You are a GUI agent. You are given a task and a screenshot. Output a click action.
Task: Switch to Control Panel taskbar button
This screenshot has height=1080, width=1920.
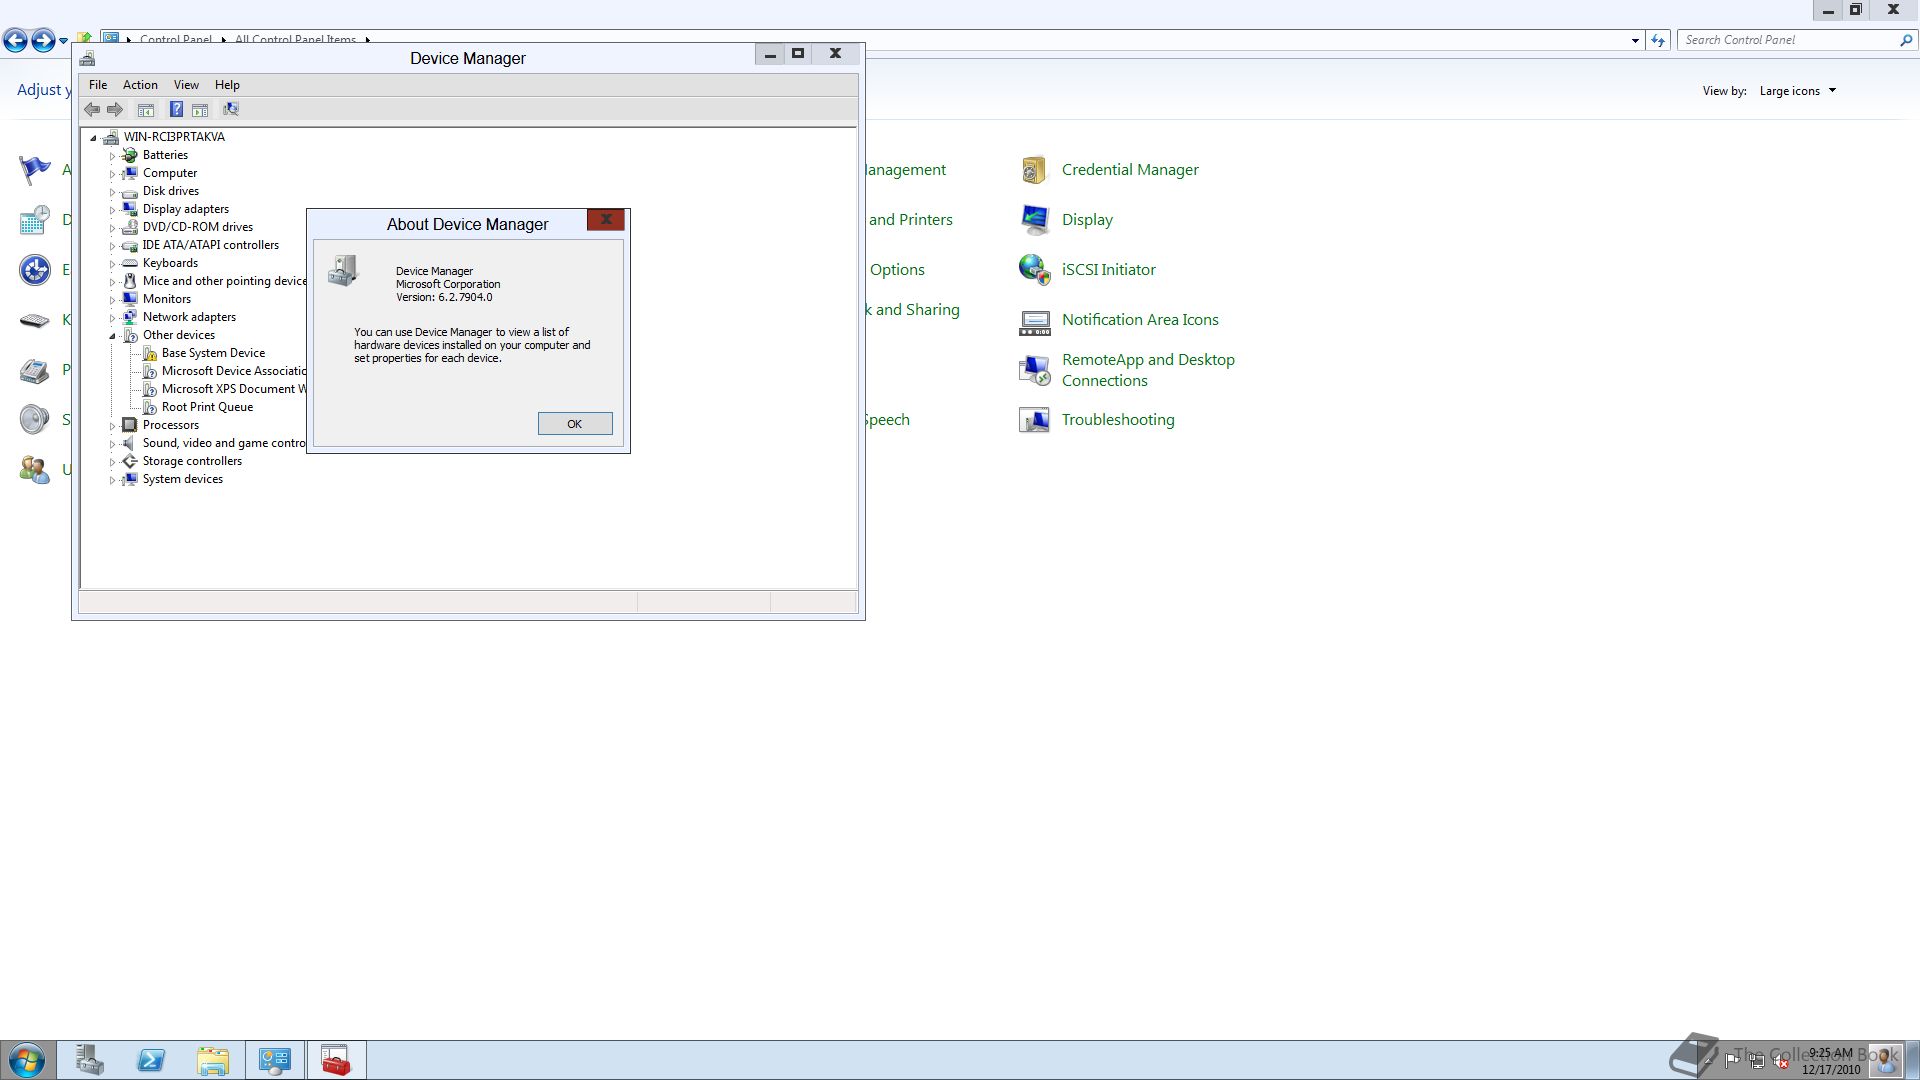(275, 1060)
